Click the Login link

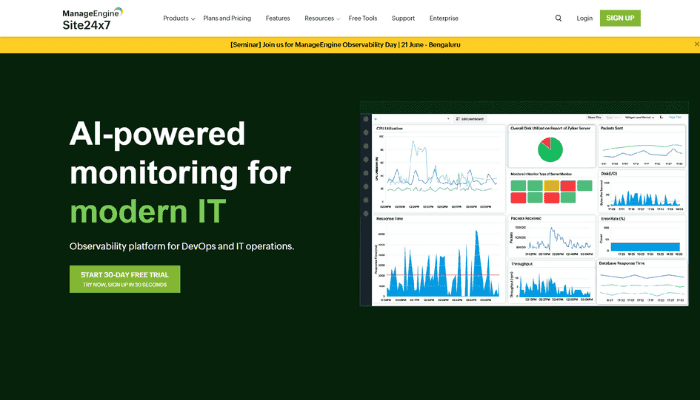584,18
